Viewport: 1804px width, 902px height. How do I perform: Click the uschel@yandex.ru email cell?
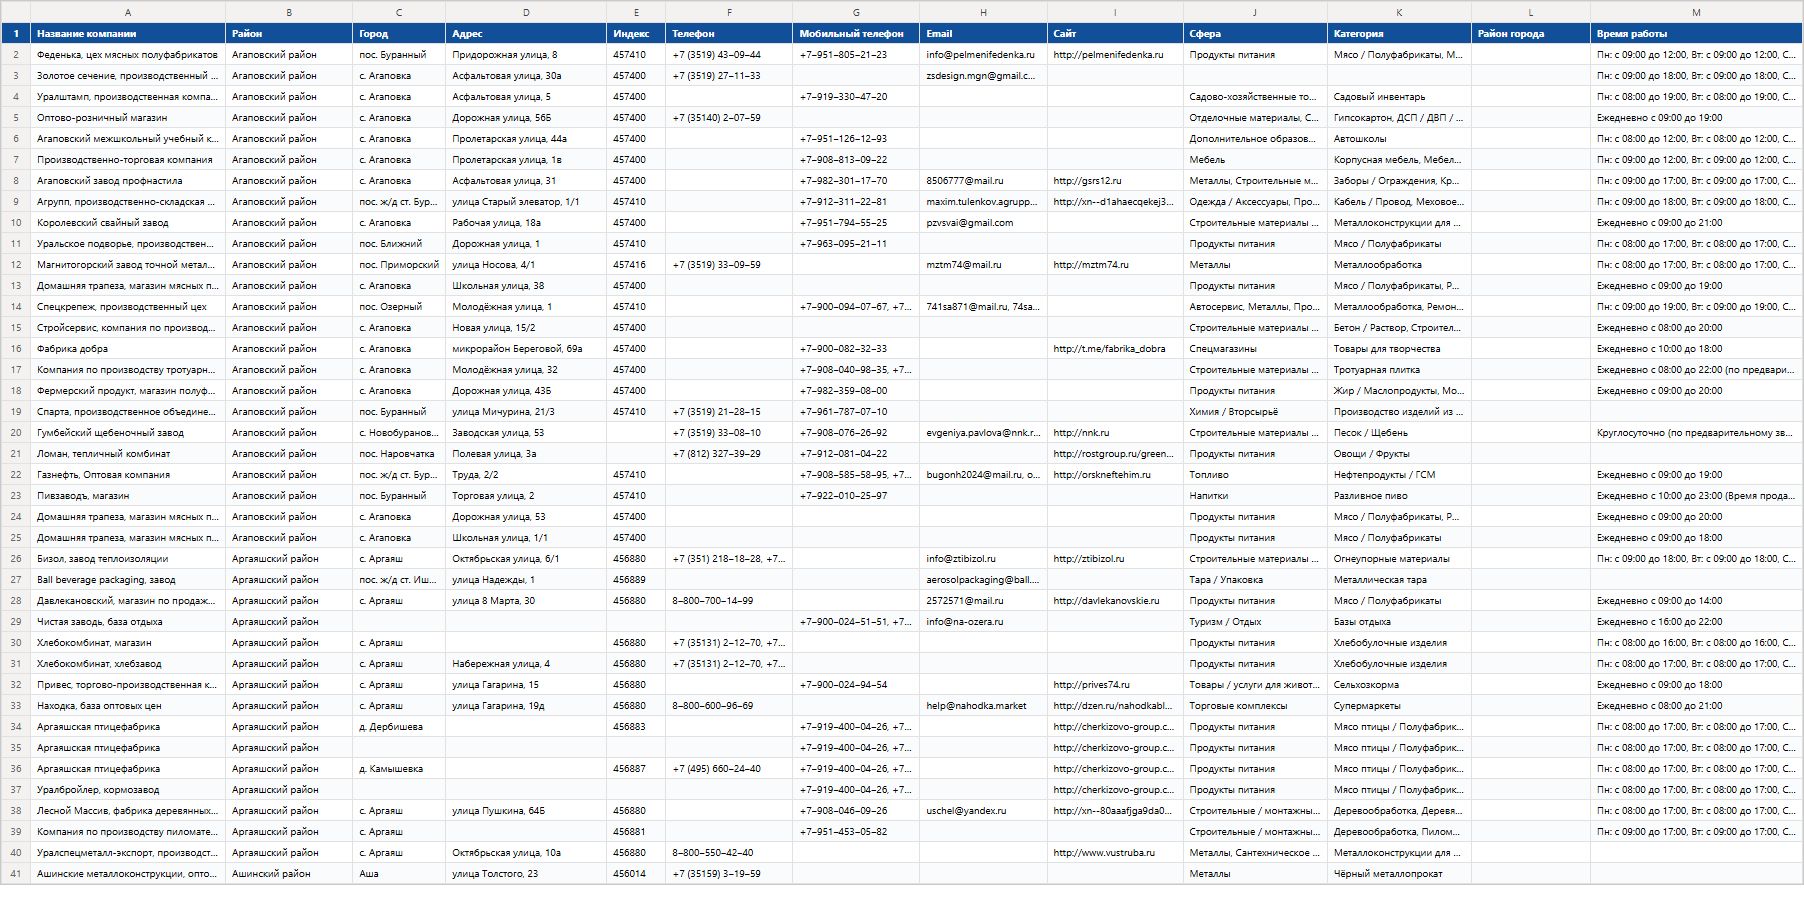click(984, 811)
